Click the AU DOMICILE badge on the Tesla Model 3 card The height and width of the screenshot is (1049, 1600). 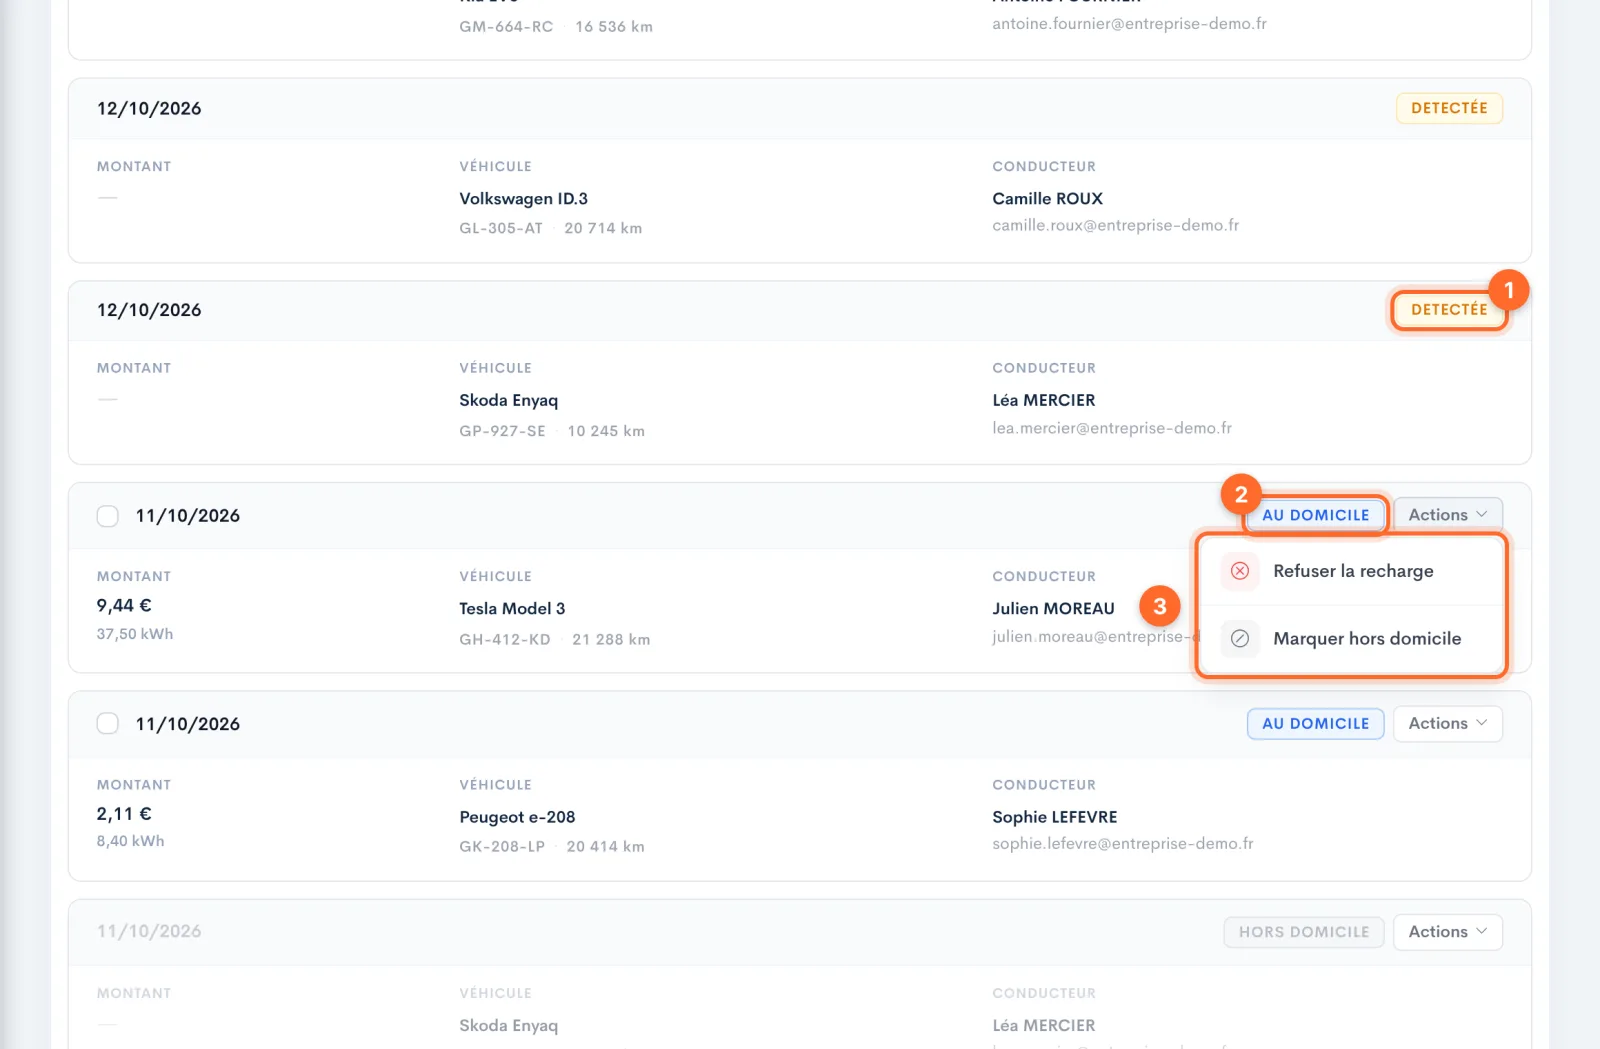pos(1315,515)
